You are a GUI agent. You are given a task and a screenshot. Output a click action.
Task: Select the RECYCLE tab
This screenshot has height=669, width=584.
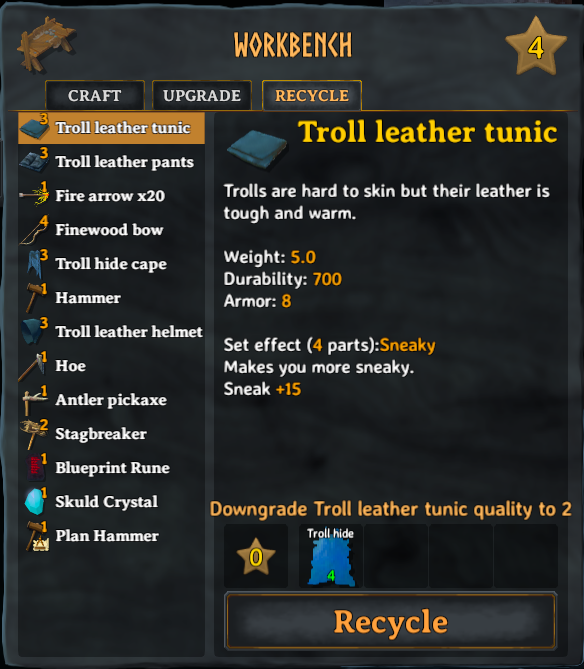click(x=312, y=96)
